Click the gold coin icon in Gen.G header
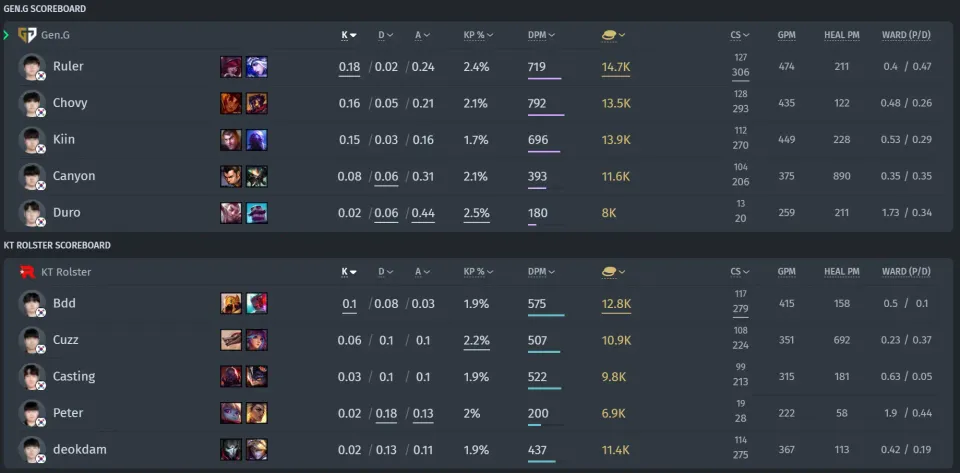This screenshot has width=960, height=473. (608, 35)
